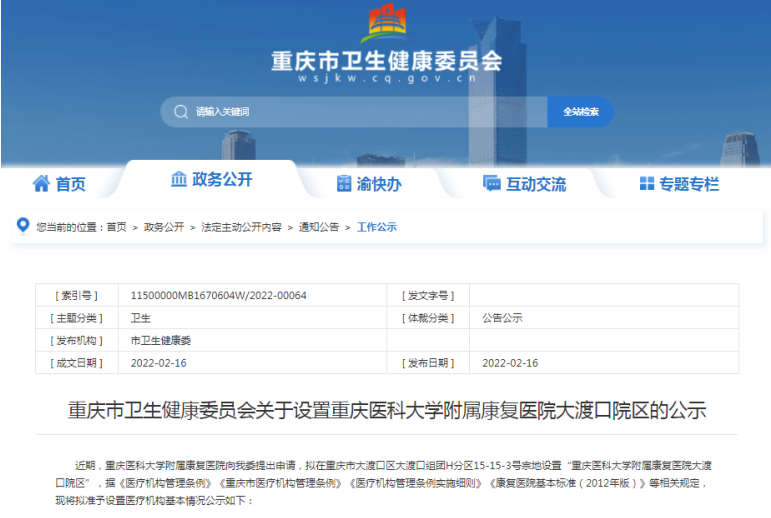This screenshot has height=518, width=771.
Task: Click the 发布机构 label cell
Action: 77,340
